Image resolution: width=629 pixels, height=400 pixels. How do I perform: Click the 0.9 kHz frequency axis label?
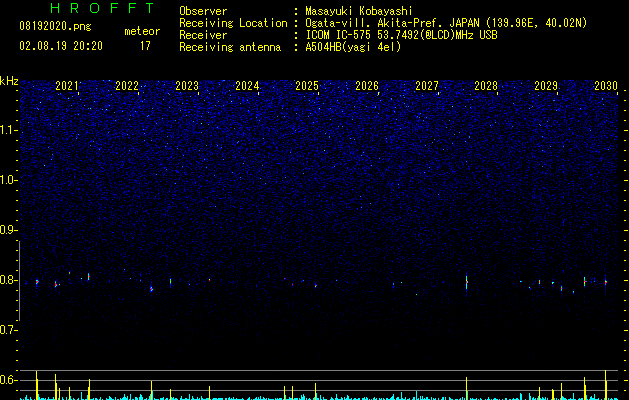coord(9,230)
